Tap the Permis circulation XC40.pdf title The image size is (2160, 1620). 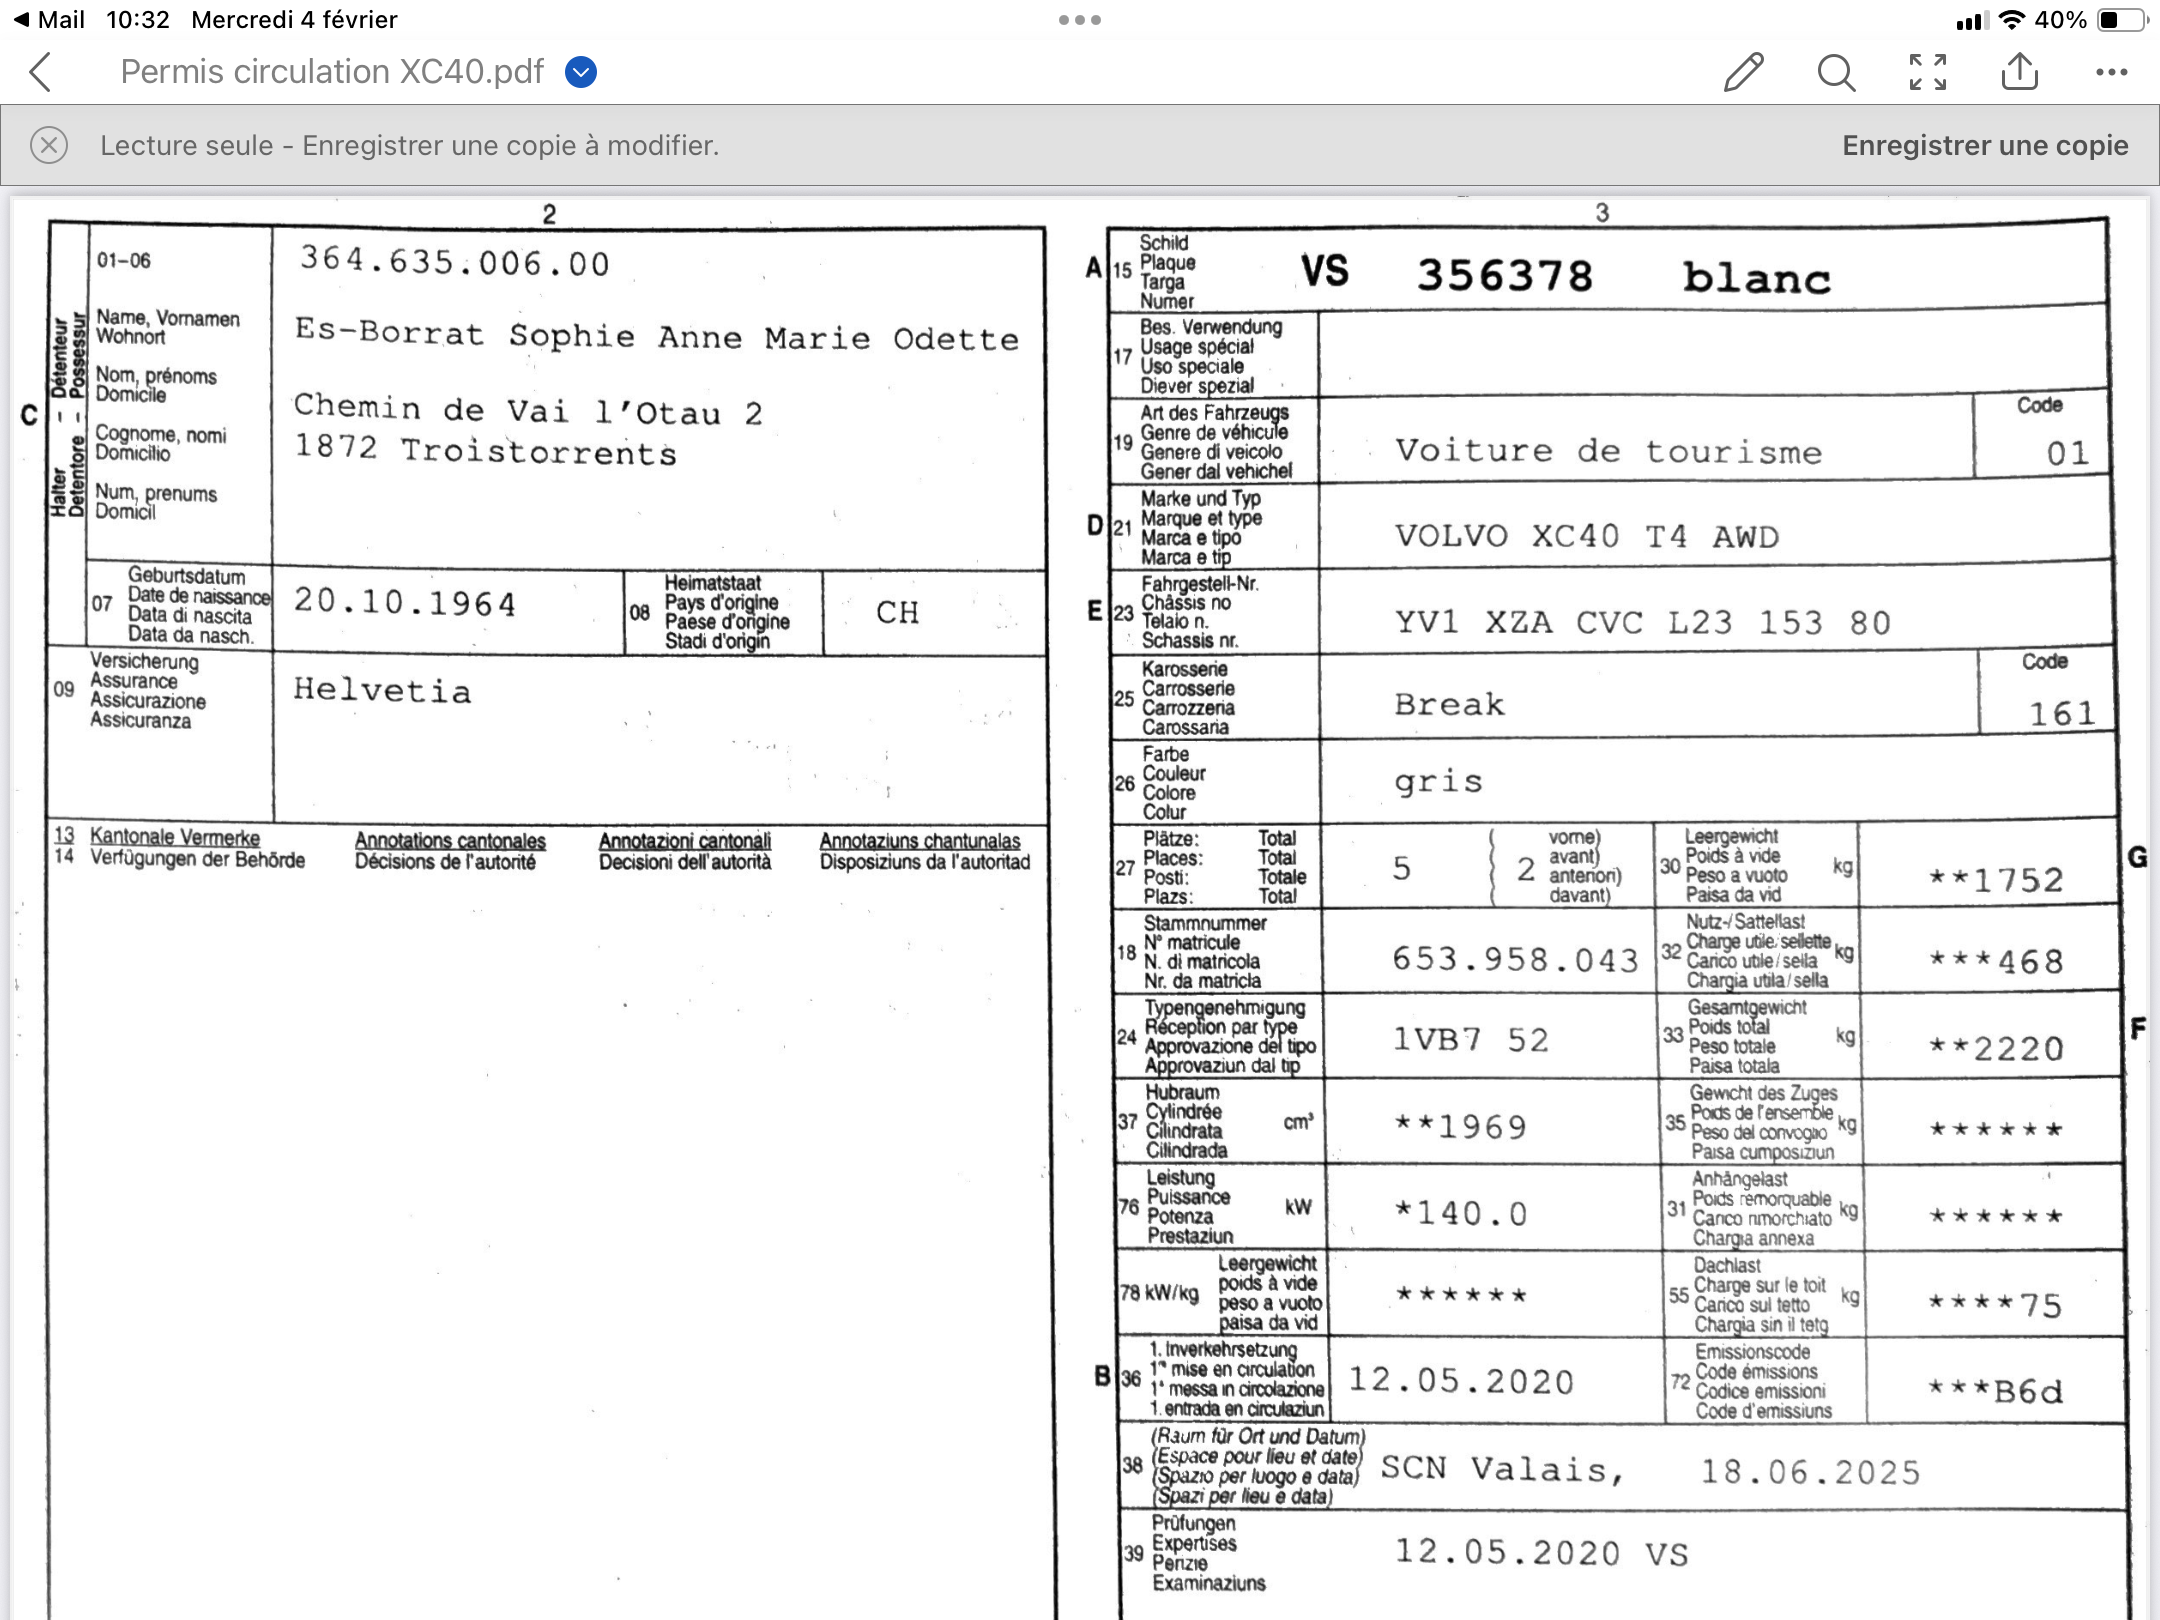click(x=332, y=72)
